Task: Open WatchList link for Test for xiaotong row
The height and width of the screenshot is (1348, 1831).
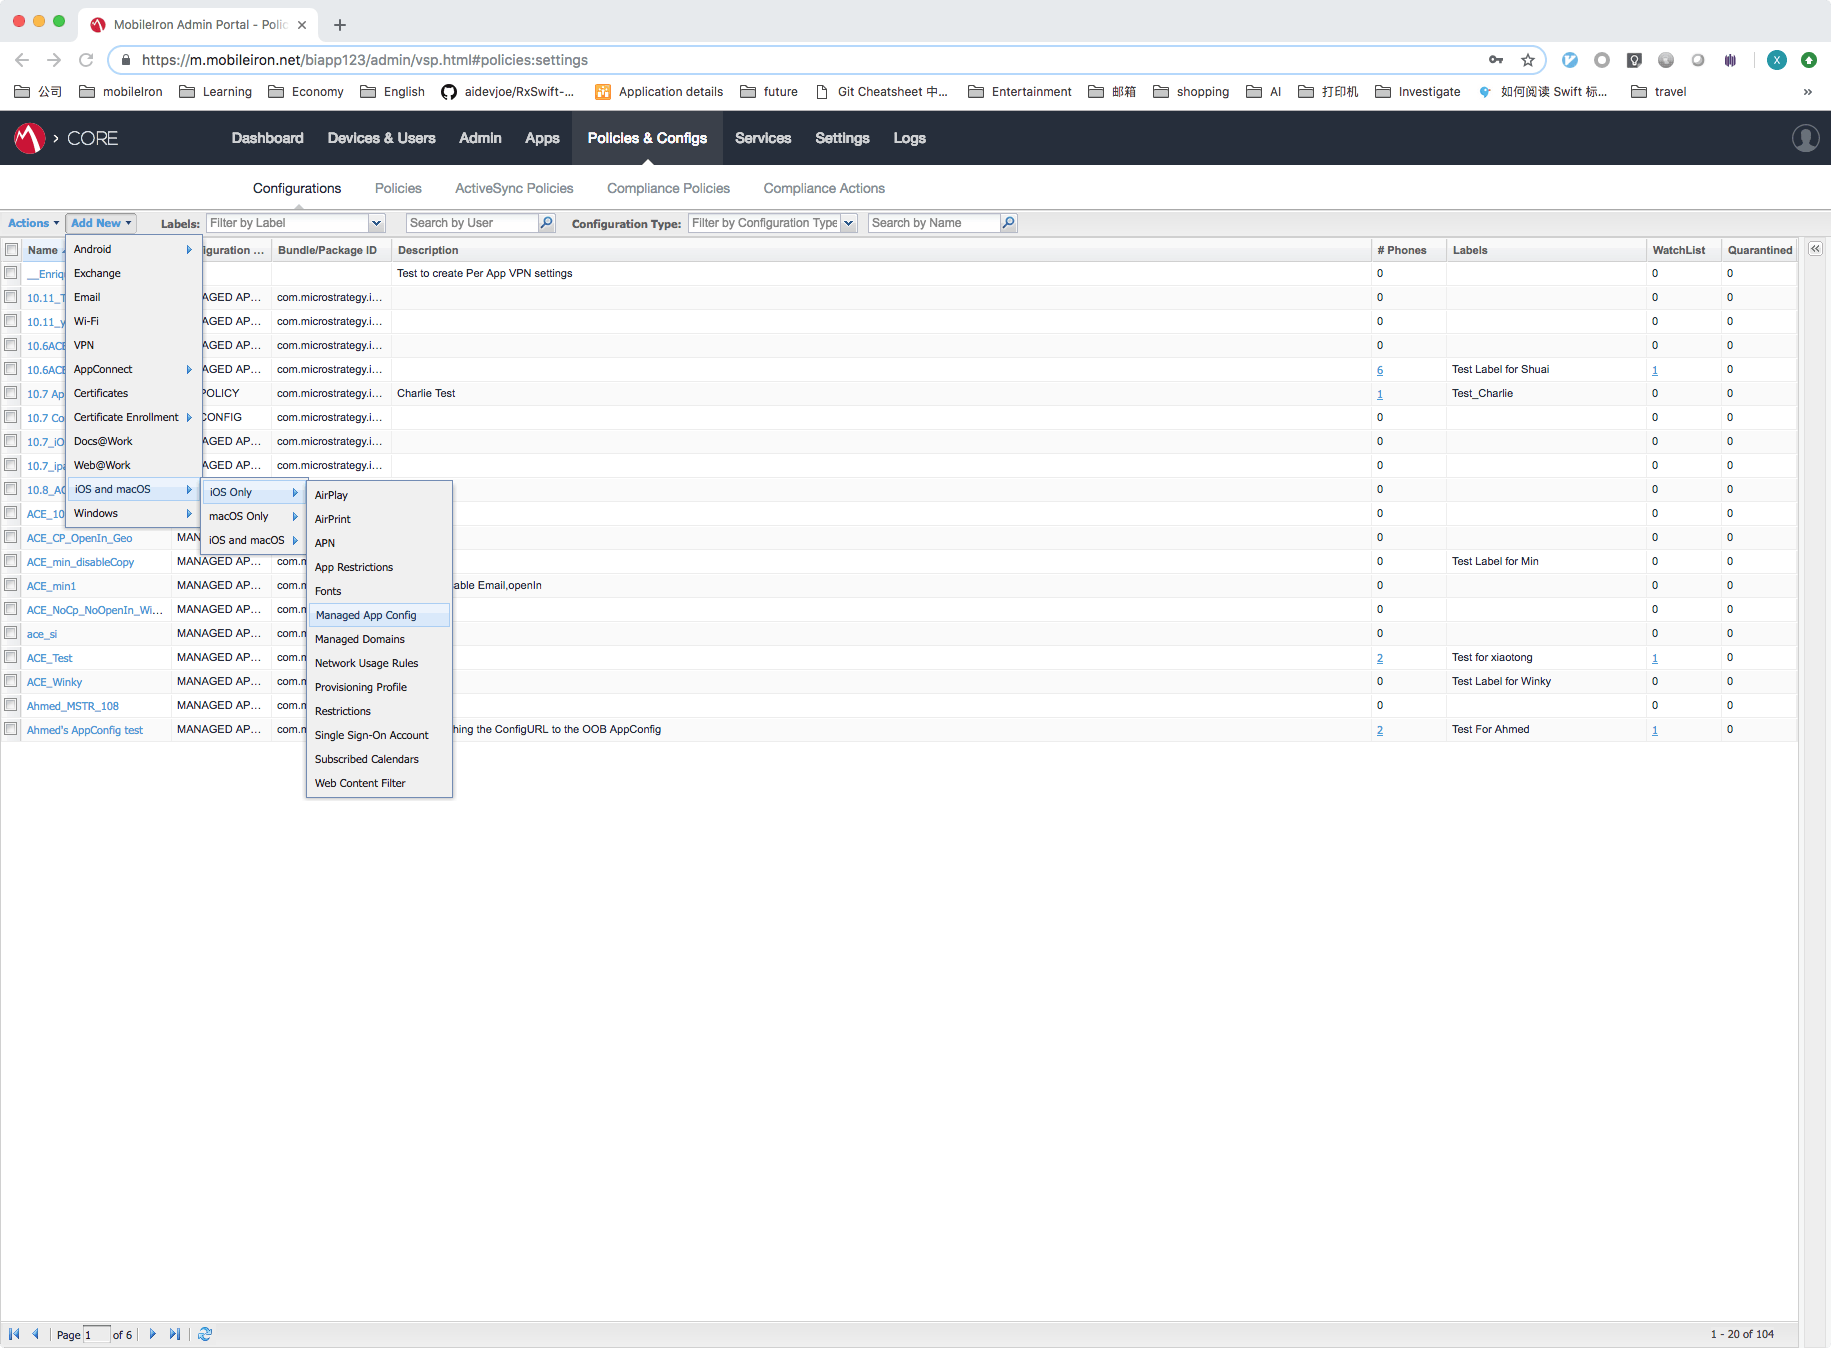Action: [x=1655, y=658]
